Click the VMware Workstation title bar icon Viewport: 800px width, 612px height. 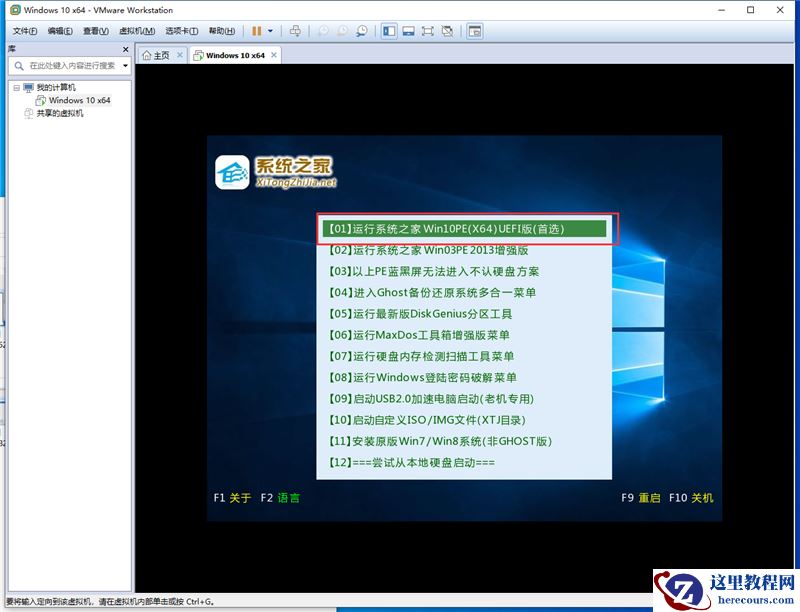16,10
